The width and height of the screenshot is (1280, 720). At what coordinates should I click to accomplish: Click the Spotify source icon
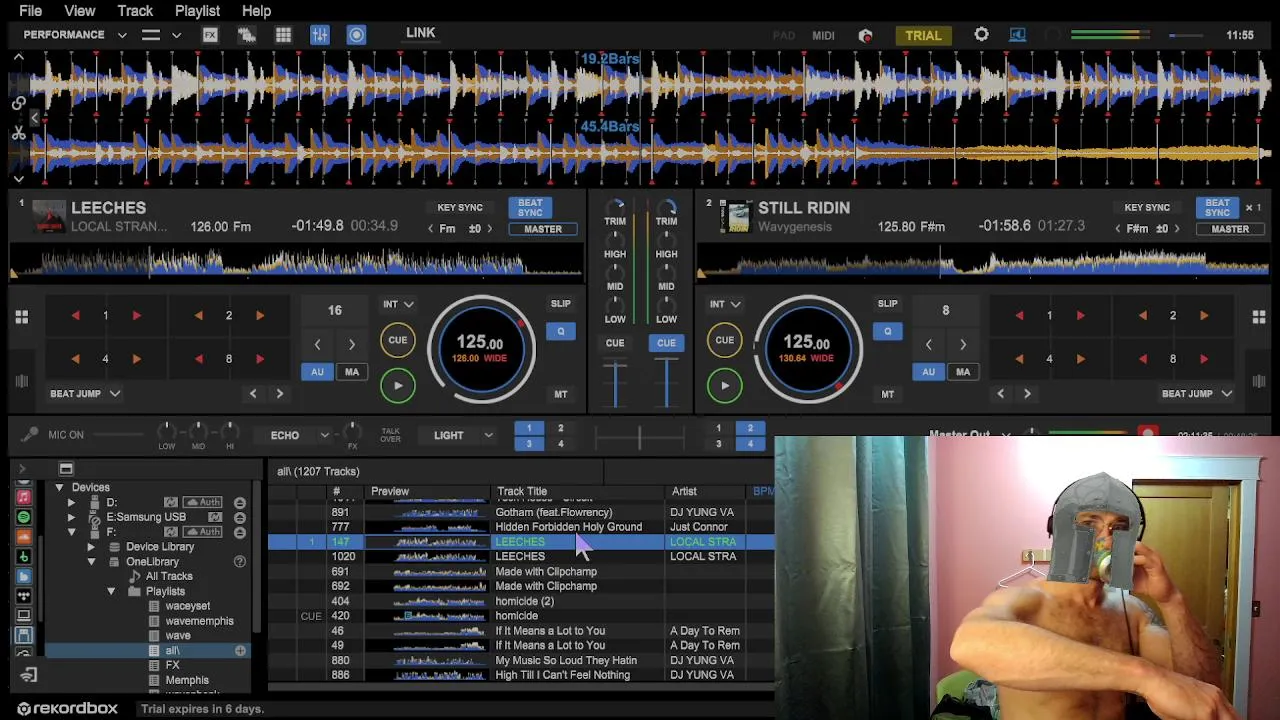coord(24,517)
